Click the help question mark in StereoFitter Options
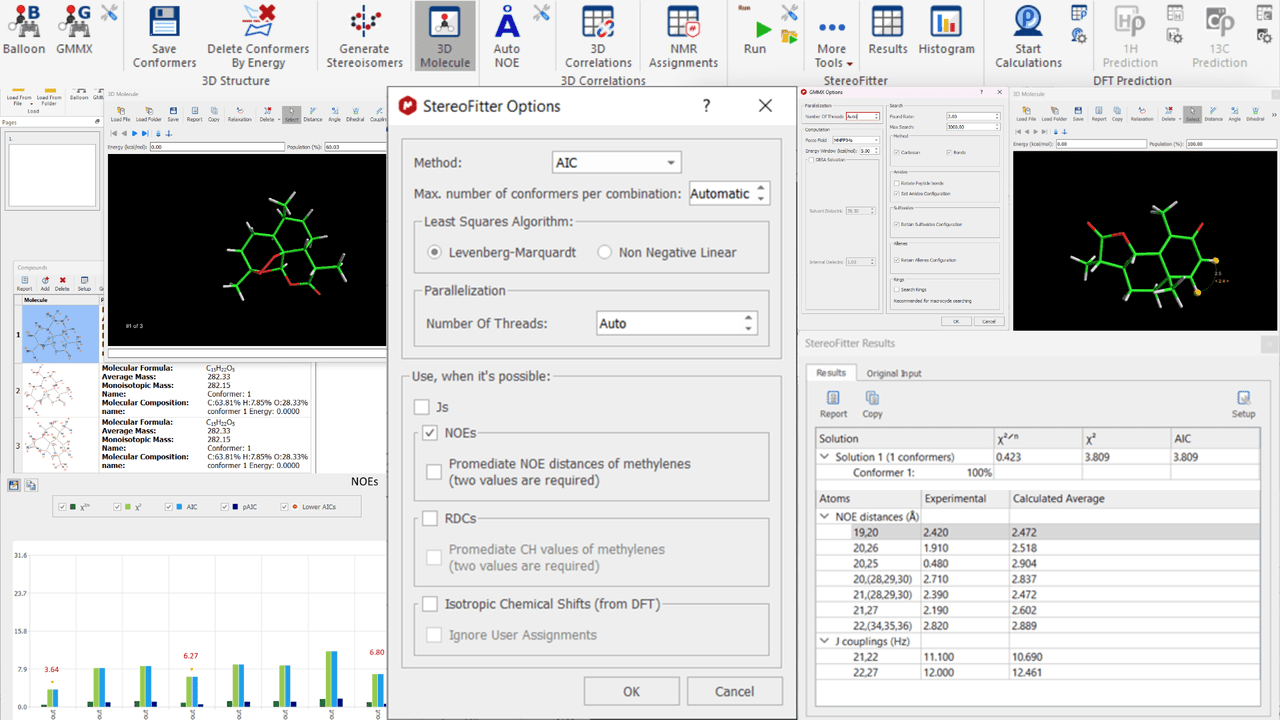 coord(707,106)
